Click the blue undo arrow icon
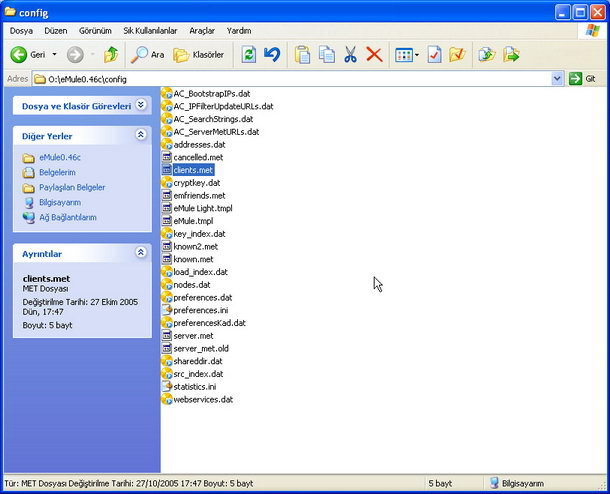This screenshot has width=610, height=494. [x=272, y=55]
